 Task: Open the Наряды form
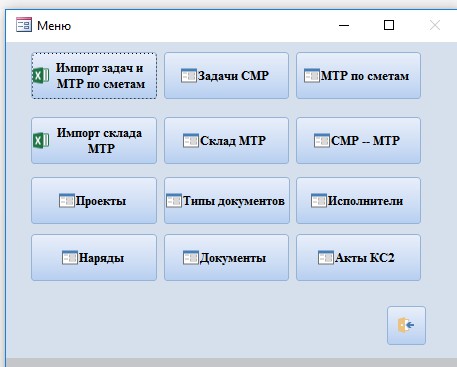(x=94, y=258)
